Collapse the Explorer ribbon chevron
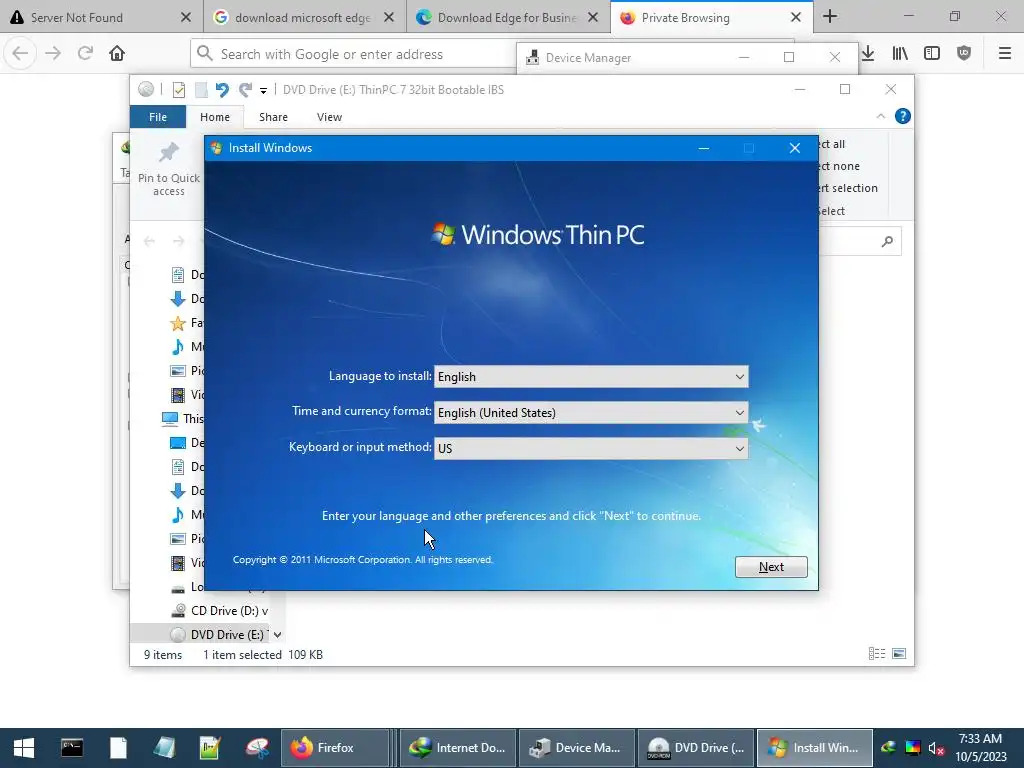 tap(880, 116)
